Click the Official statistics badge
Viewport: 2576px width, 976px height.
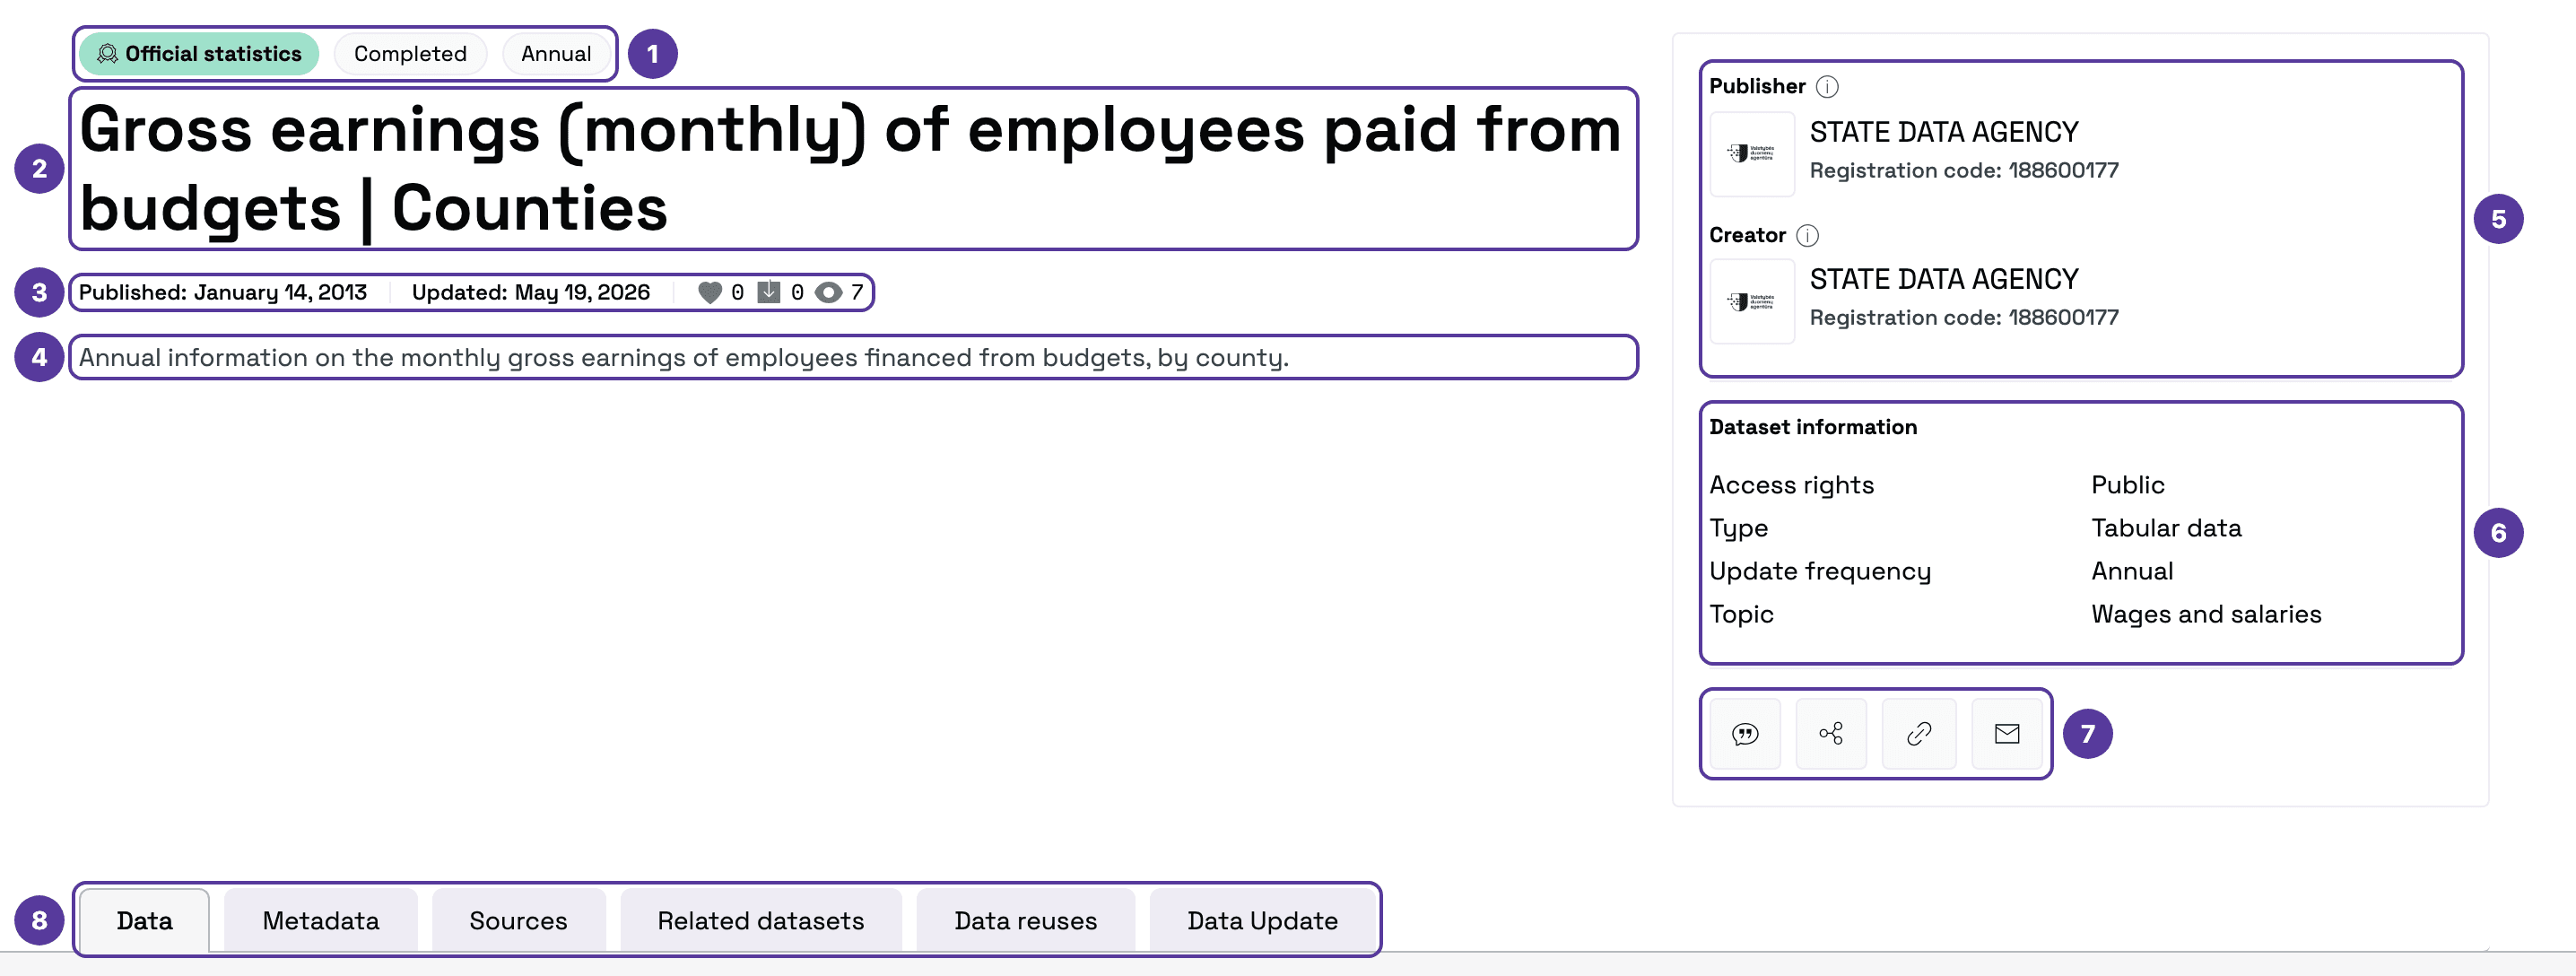[x=199, y=54]
